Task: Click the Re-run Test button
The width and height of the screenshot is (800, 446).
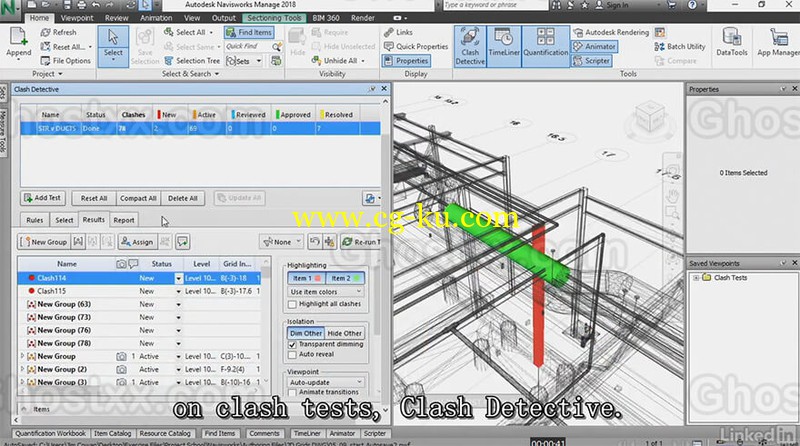Action: click(x=361, y=242)
